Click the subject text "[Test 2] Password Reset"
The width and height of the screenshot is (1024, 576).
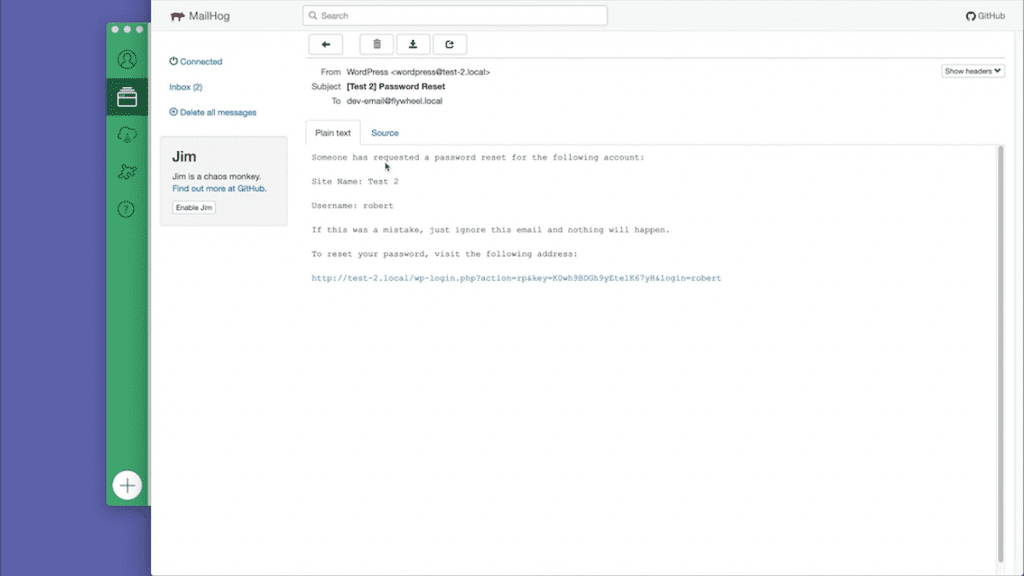coord(396,86)
